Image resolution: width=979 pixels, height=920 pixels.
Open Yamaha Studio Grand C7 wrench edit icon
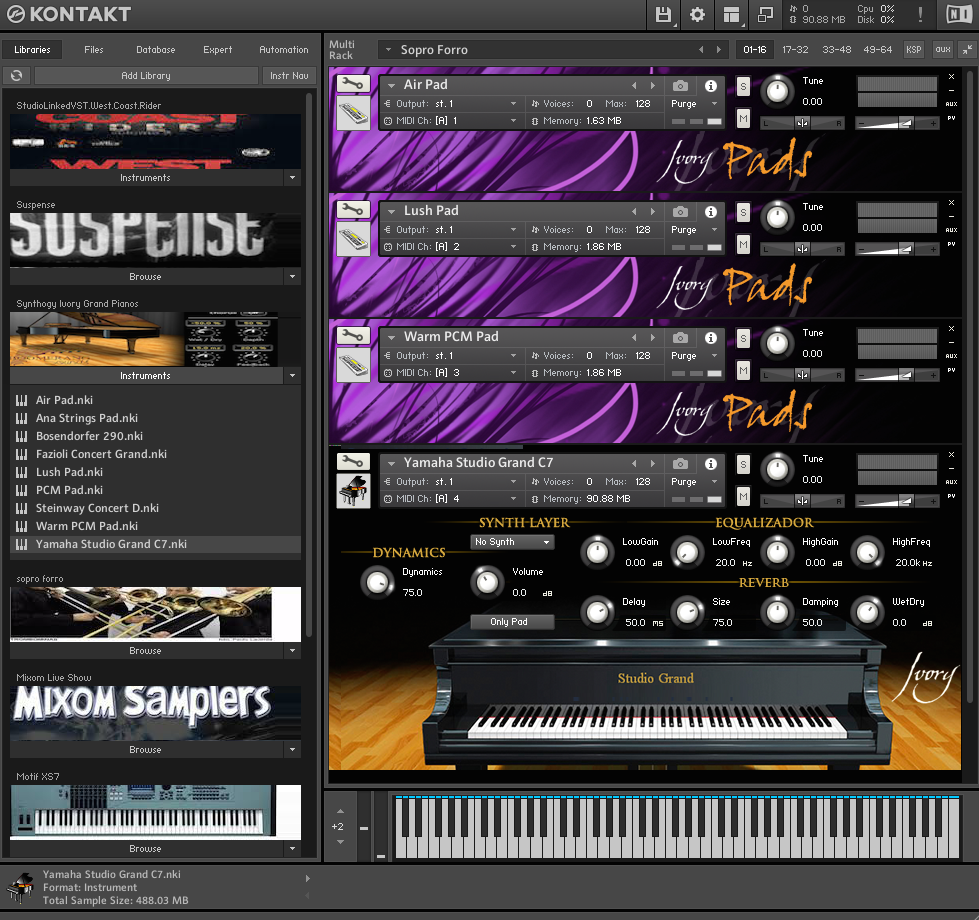coord(353,462)
